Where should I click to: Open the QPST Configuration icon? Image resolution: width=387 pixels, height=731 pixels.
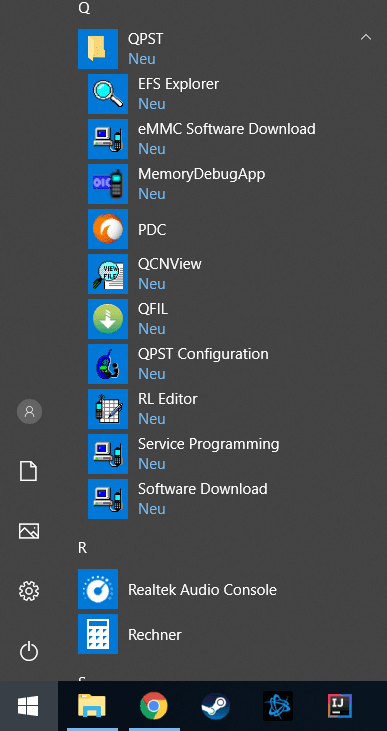(x=108, y=364)
